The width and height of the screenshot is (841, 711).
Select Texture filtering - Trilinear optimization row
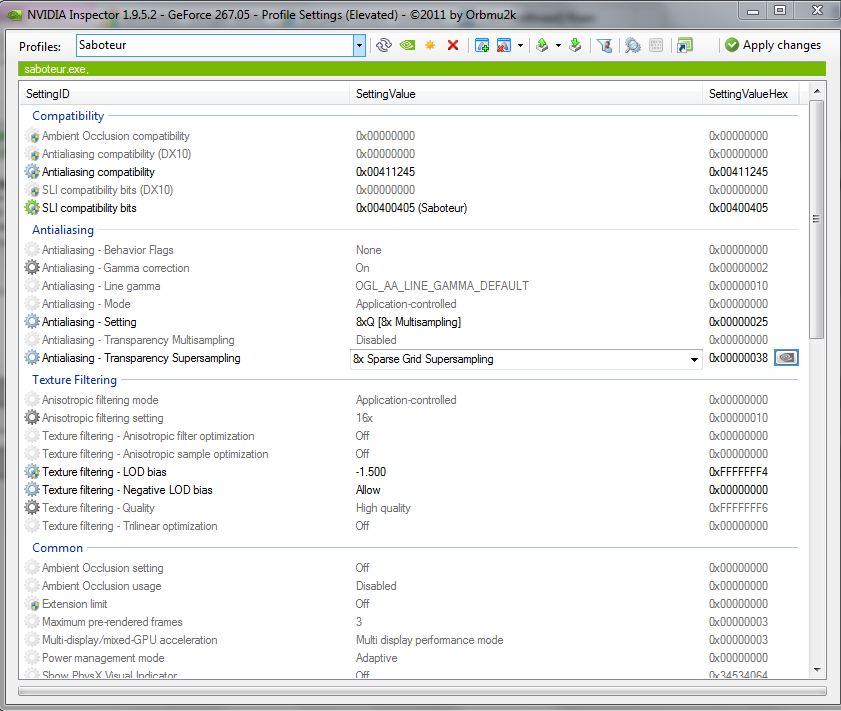[x=410, y=526]
